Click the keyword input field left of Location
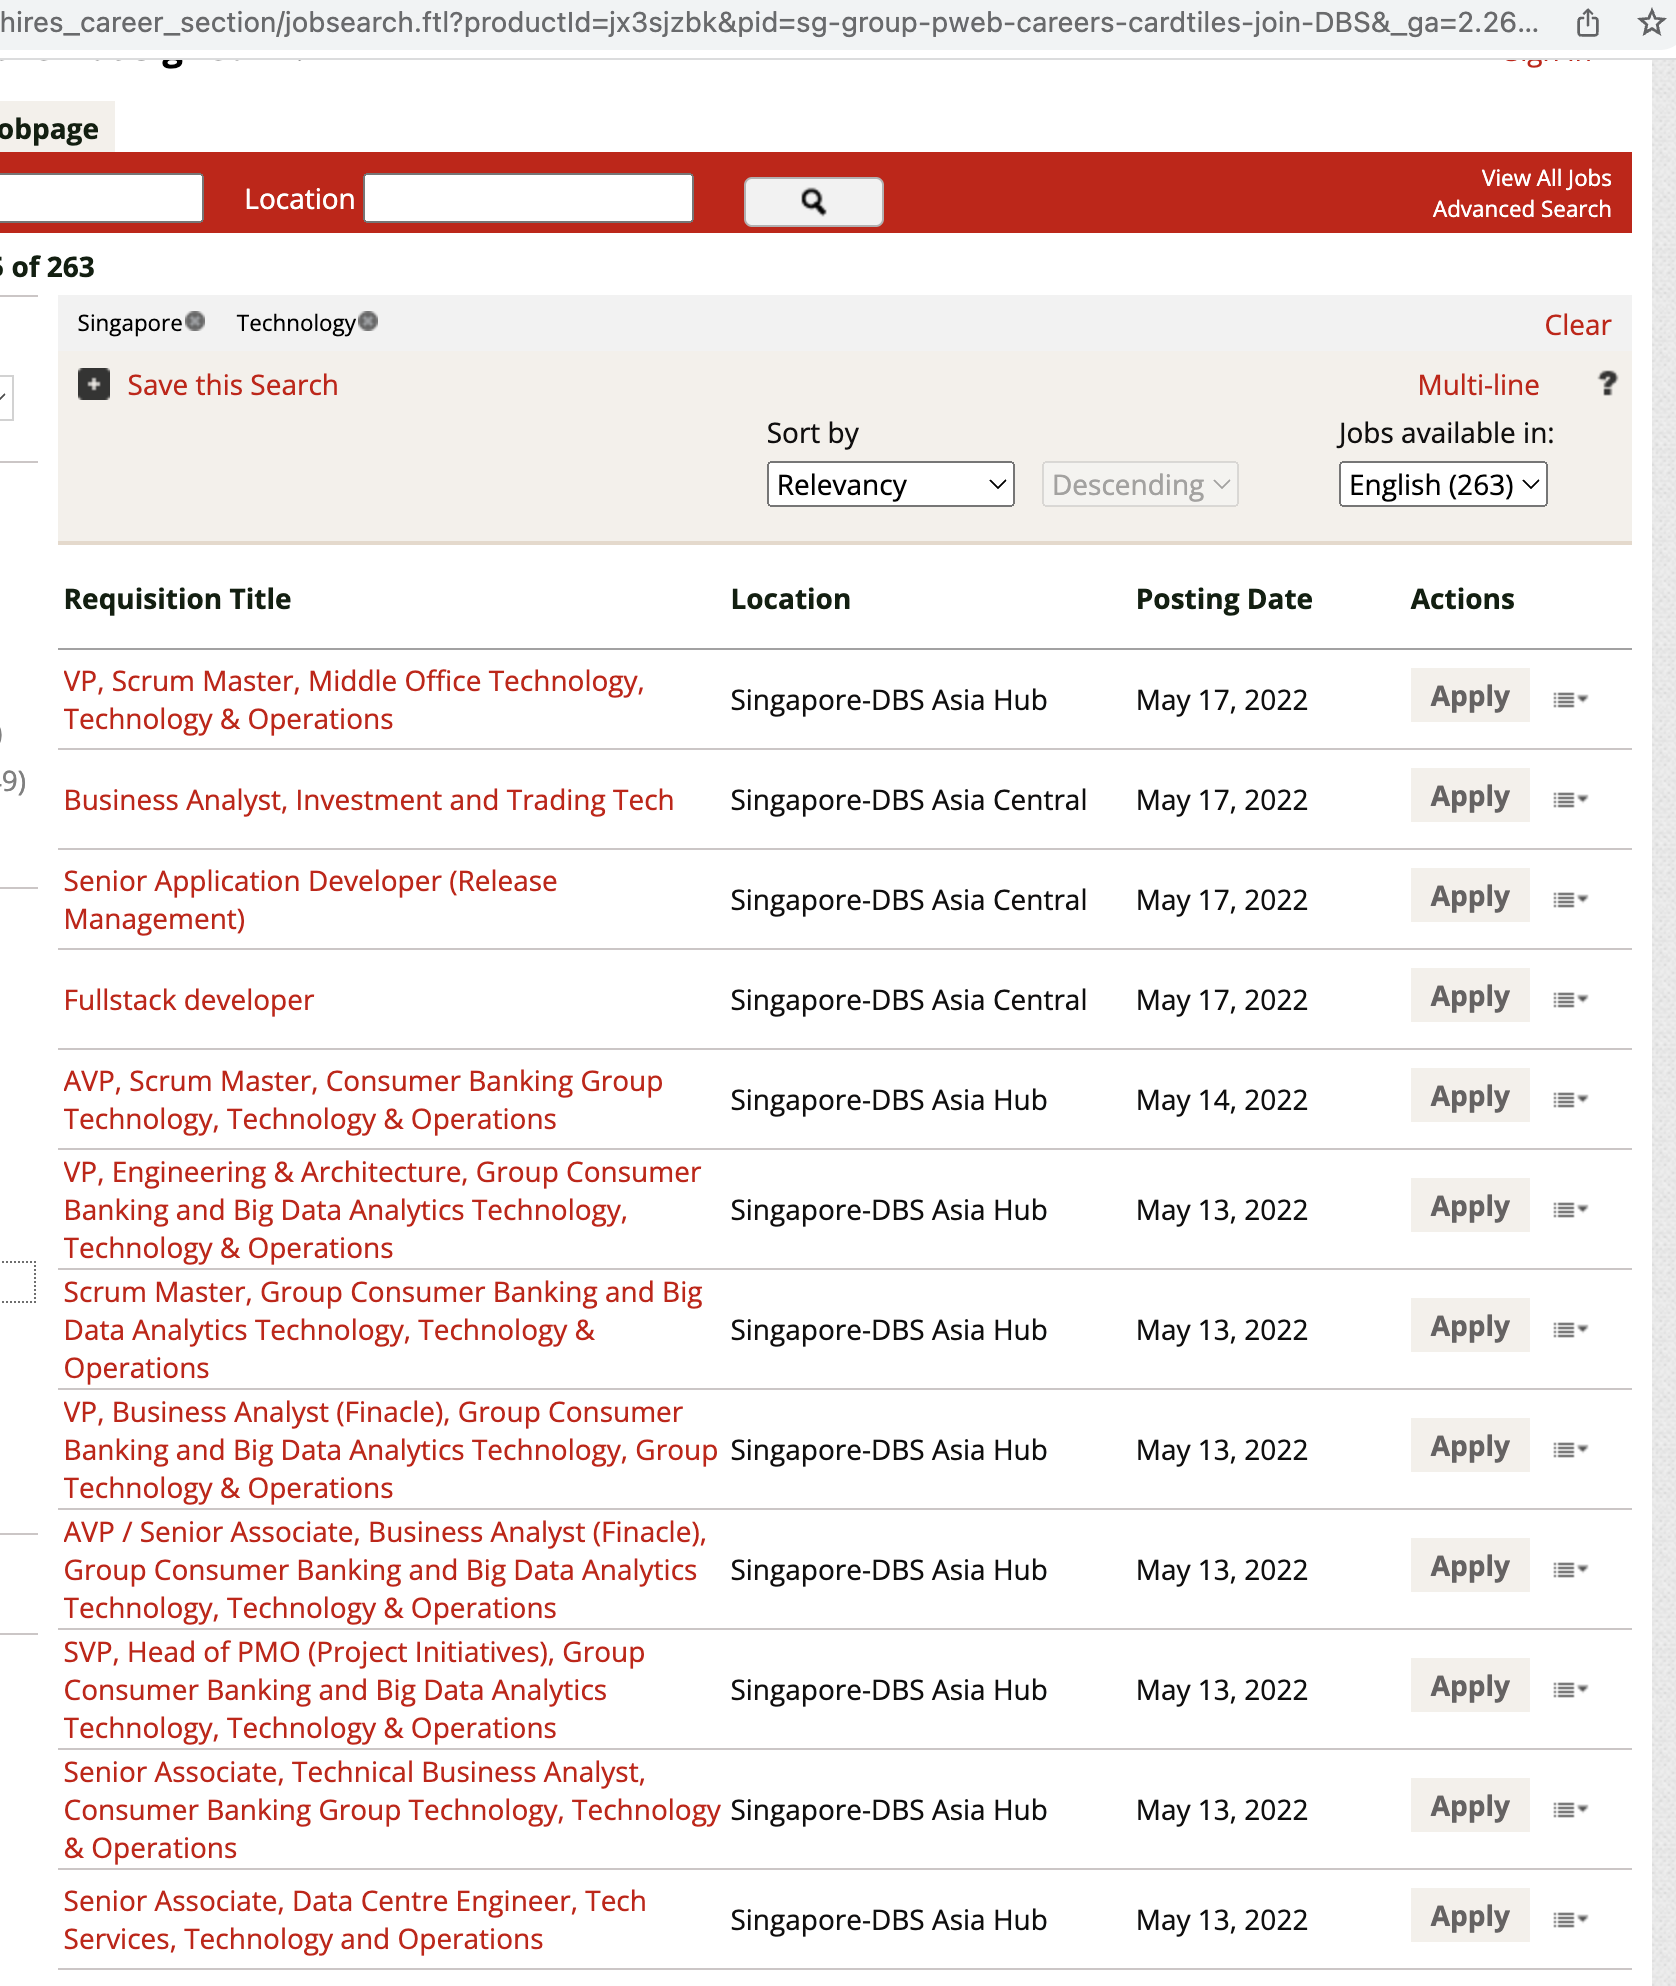 [x=100, y=198]
